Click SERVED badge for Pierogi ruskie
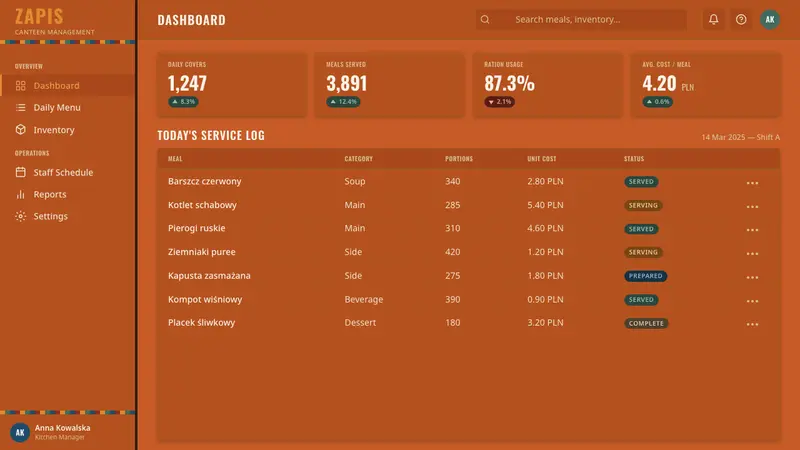Screen dimensions: 800x450 click(641, 229)
